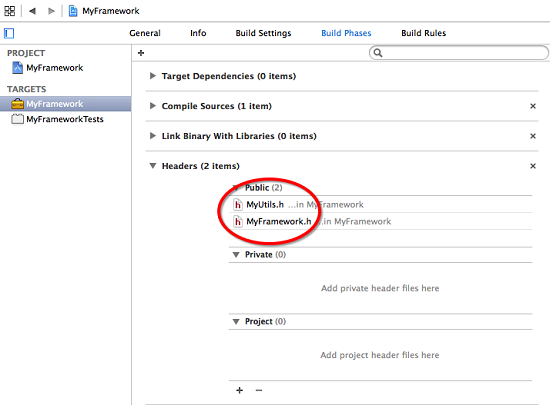The height and width of the screenshot is (405, 550).
Task: Delete the Headers build phase
Action: click(x=533, y=166)
